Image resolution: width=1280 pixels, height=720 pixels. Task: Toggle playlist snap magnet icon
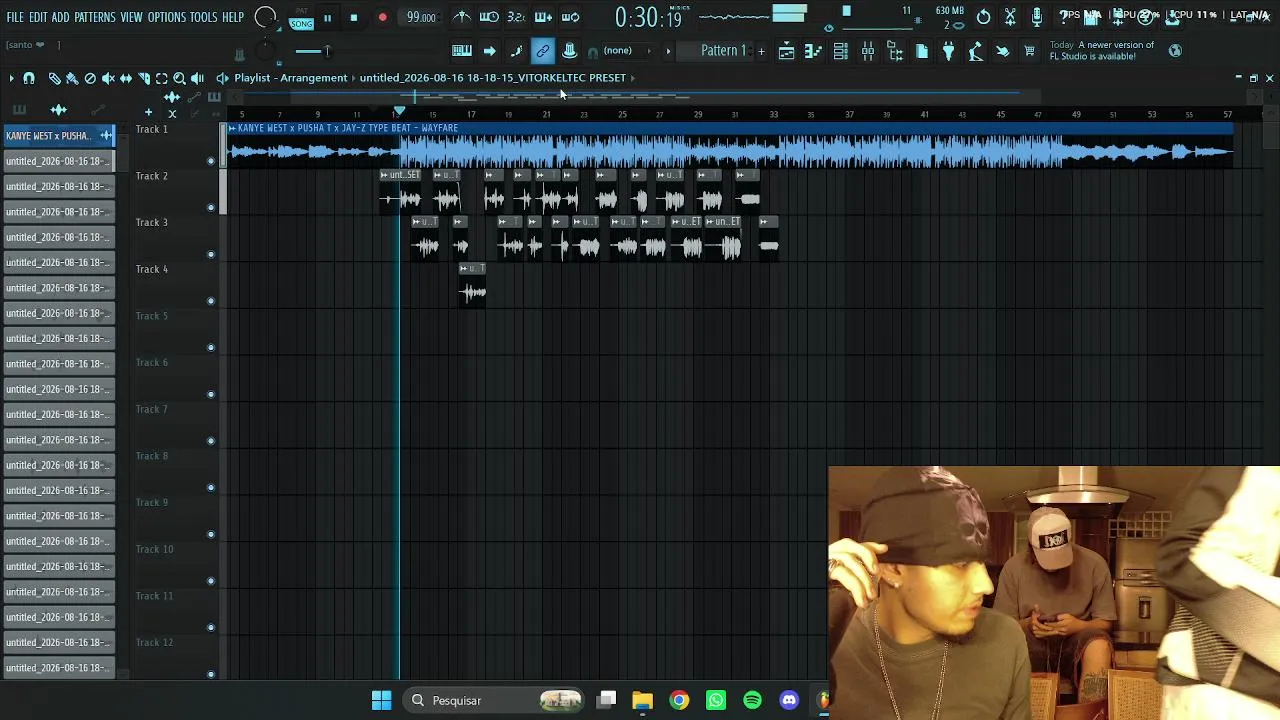pos(29,78)
